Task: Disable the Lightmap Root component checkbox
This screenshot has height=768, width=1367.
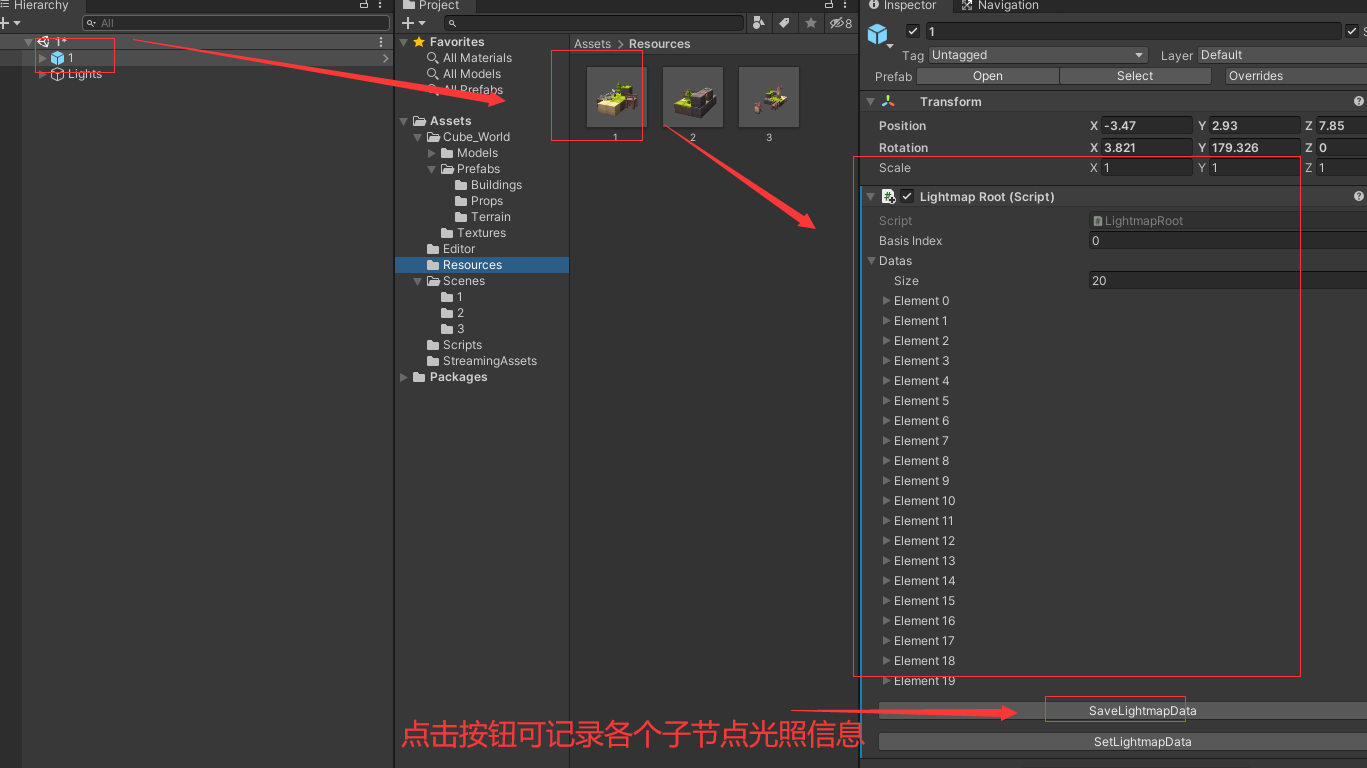Action: click(906, 196)
